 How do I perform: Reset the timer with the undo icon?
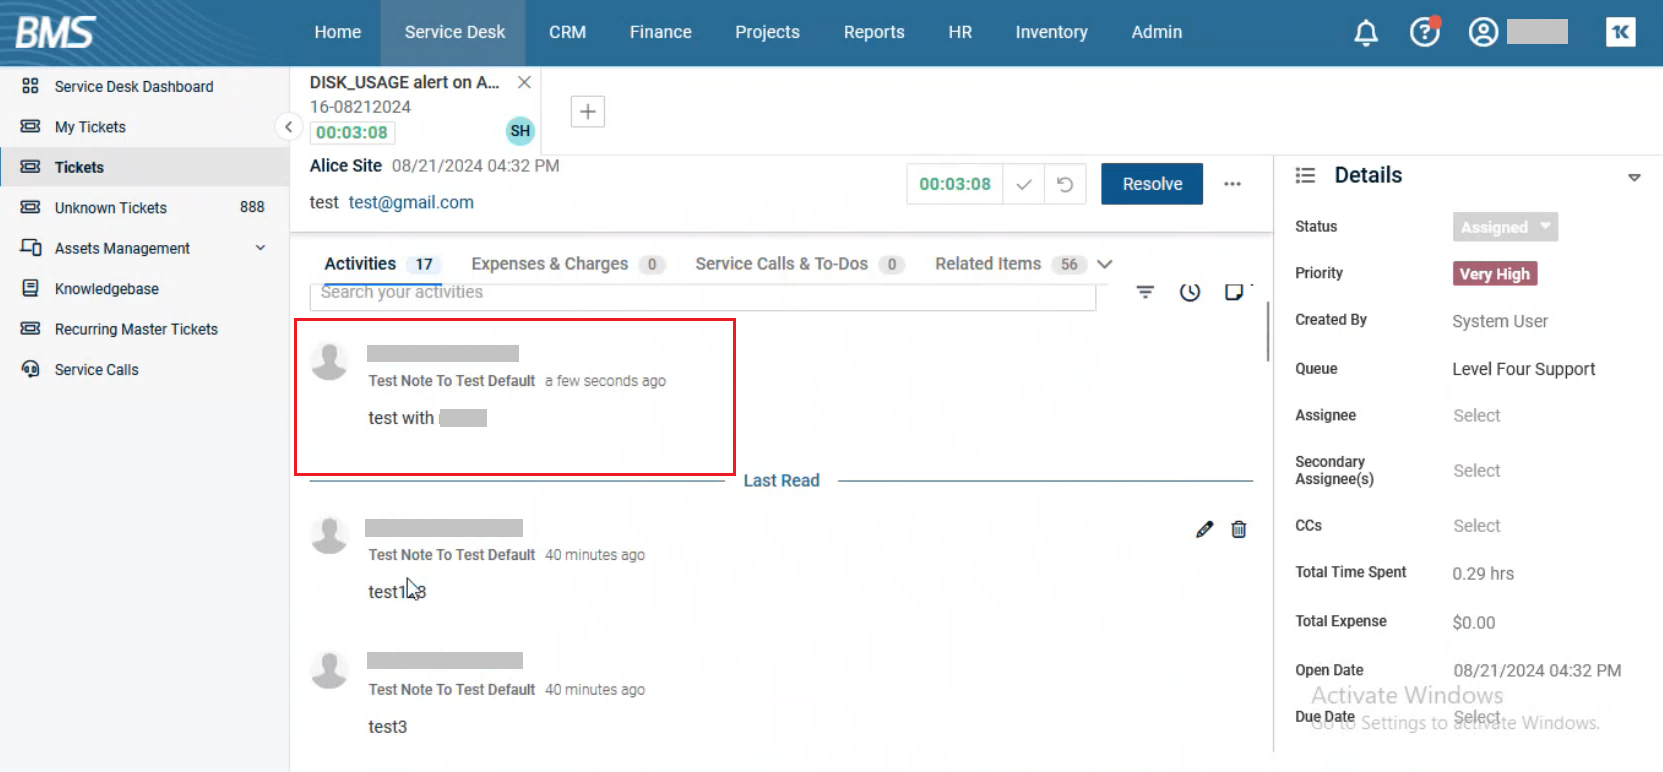(1065, 184)
